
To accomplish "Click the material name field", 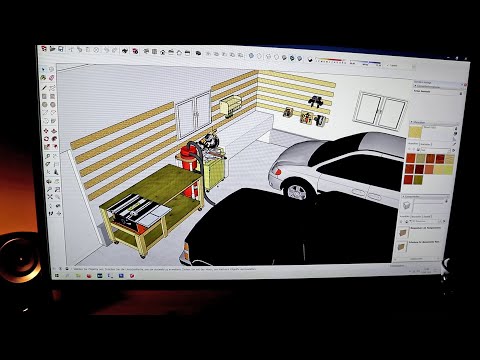I will point(438,128).
